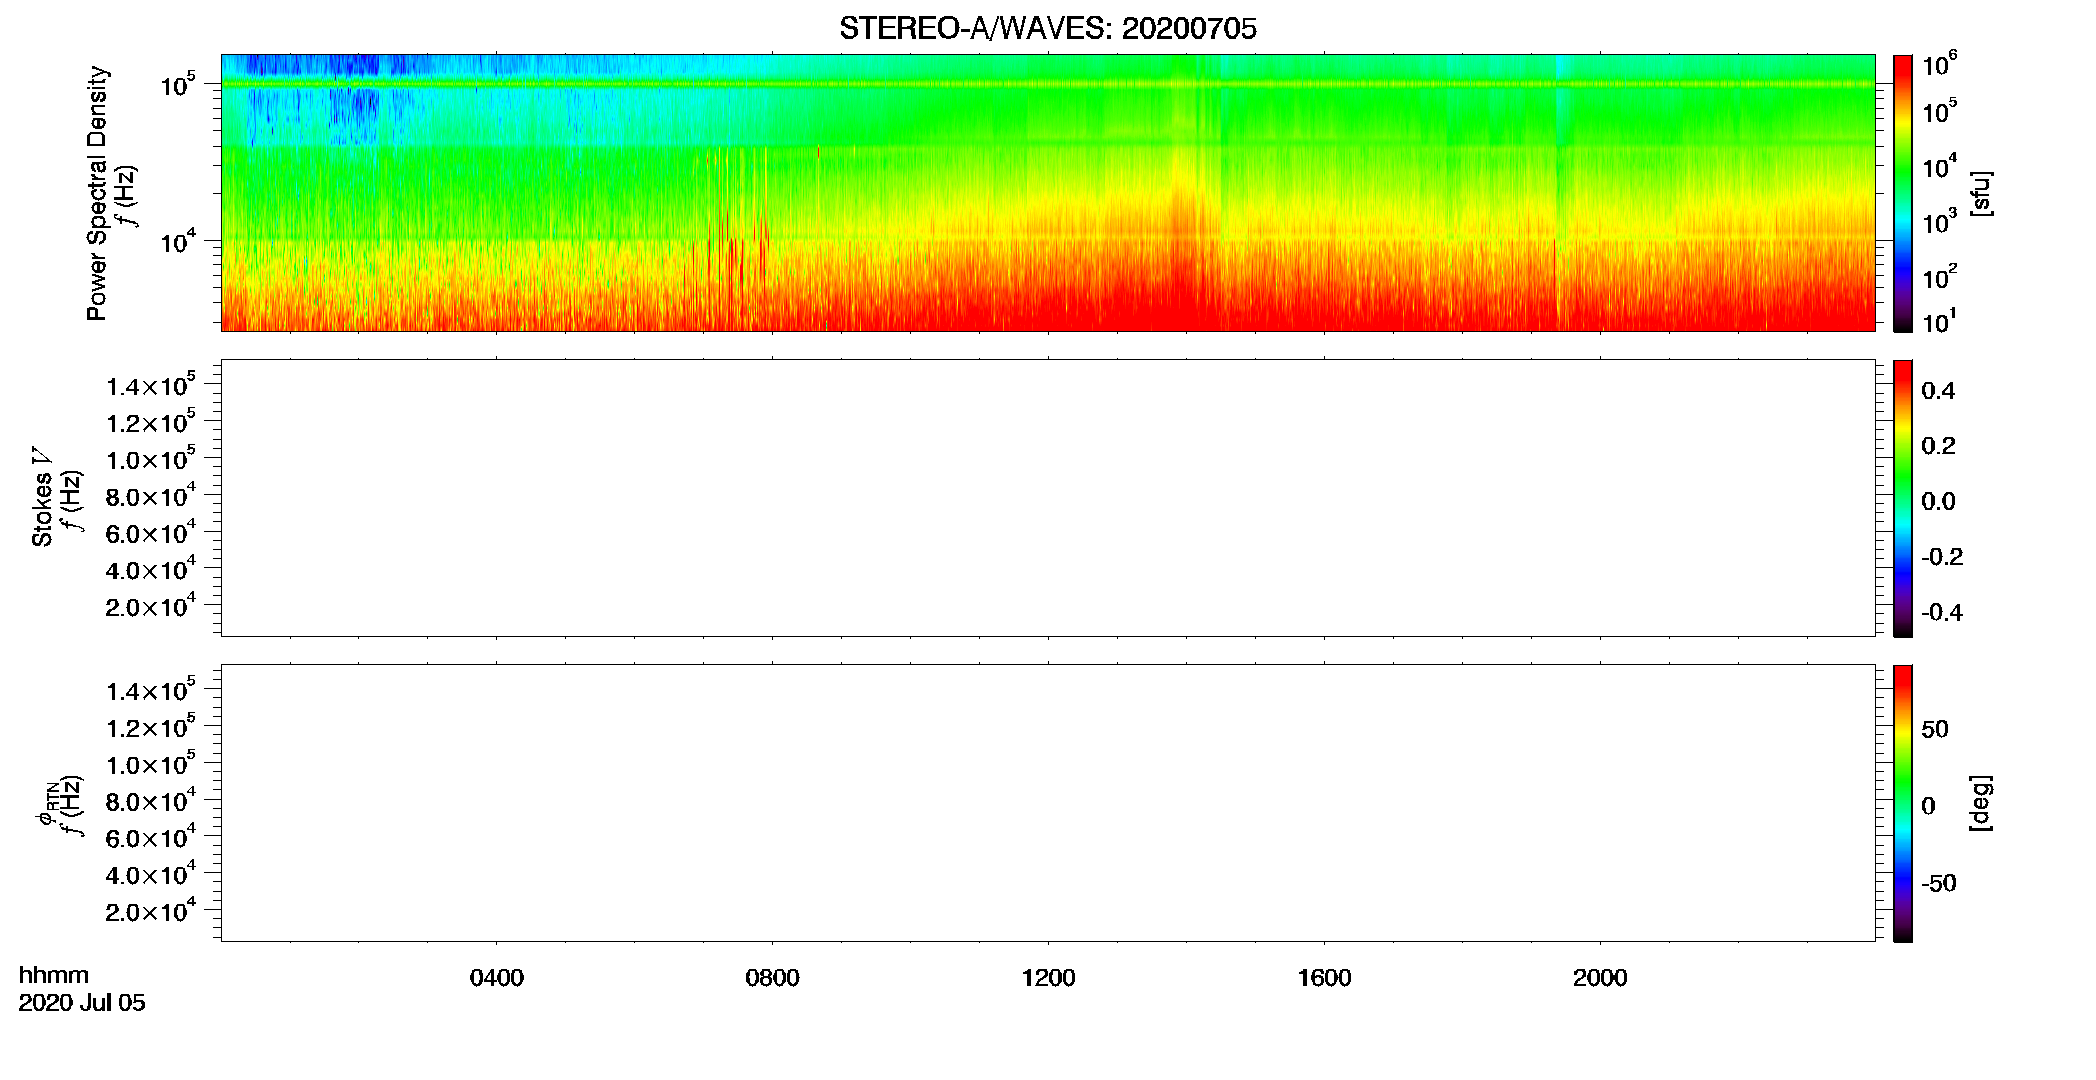The width and height of the screenshot is (2096, 1080).
Task: Click the 0400 time tick label
Action: coord(496,978)
